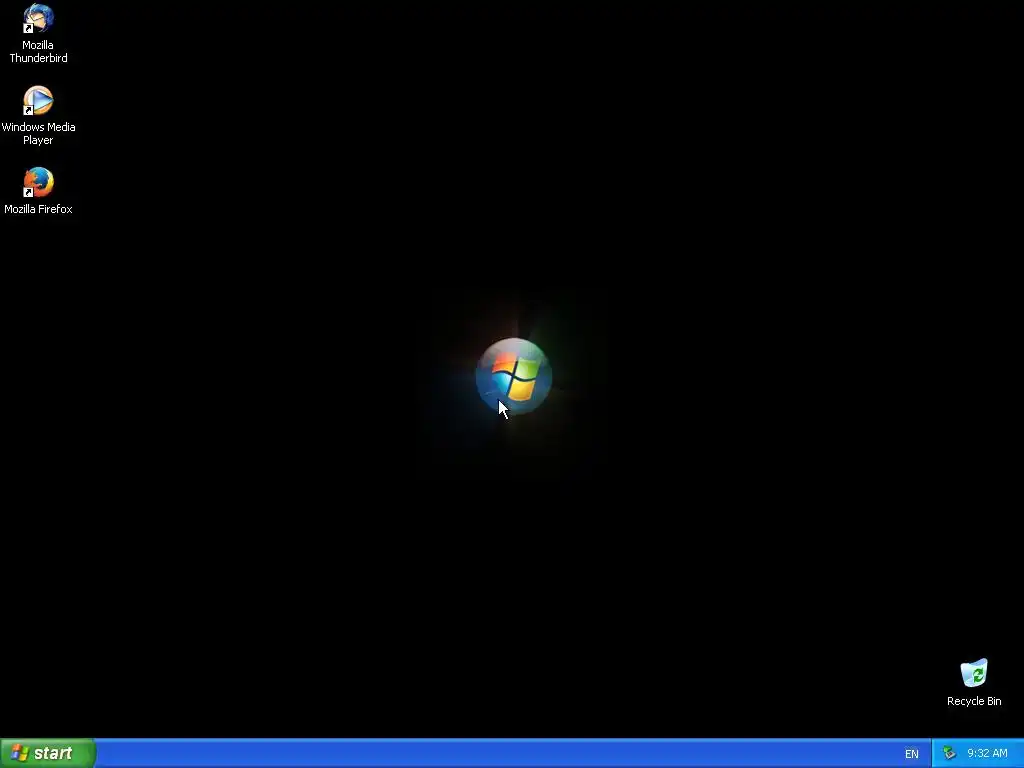Click the EN language indicator
The image size is (1024, 768).
pos(912,754)
